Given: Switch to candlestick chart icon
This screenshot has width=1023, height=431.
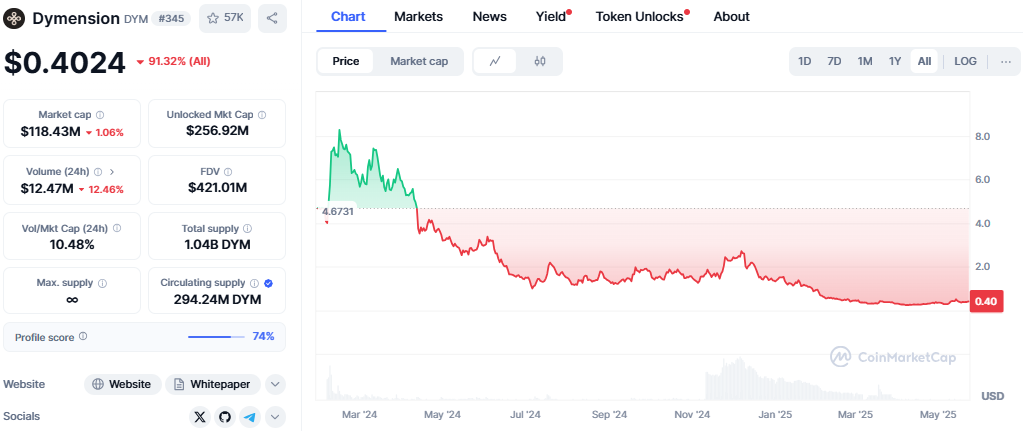Looking at the screenshot, I should pyautogui.click(x=540, y=61).
